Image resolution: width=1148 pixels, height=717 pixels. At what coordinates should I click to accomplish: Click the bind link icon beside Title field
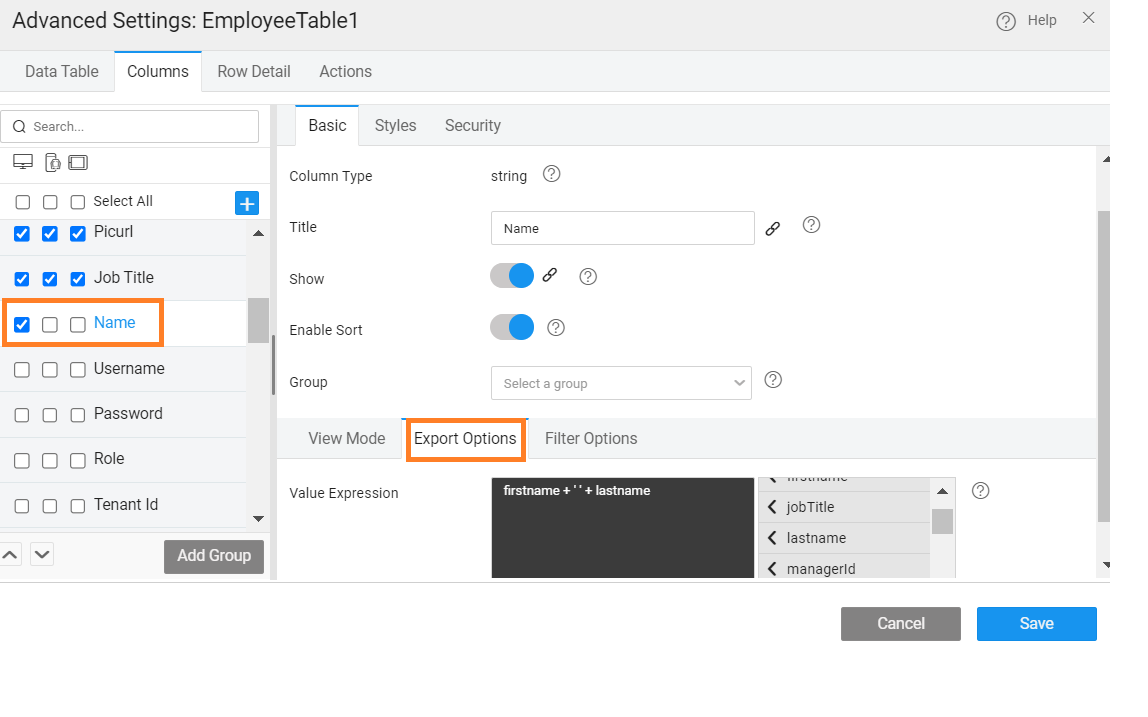coord(772,228)
